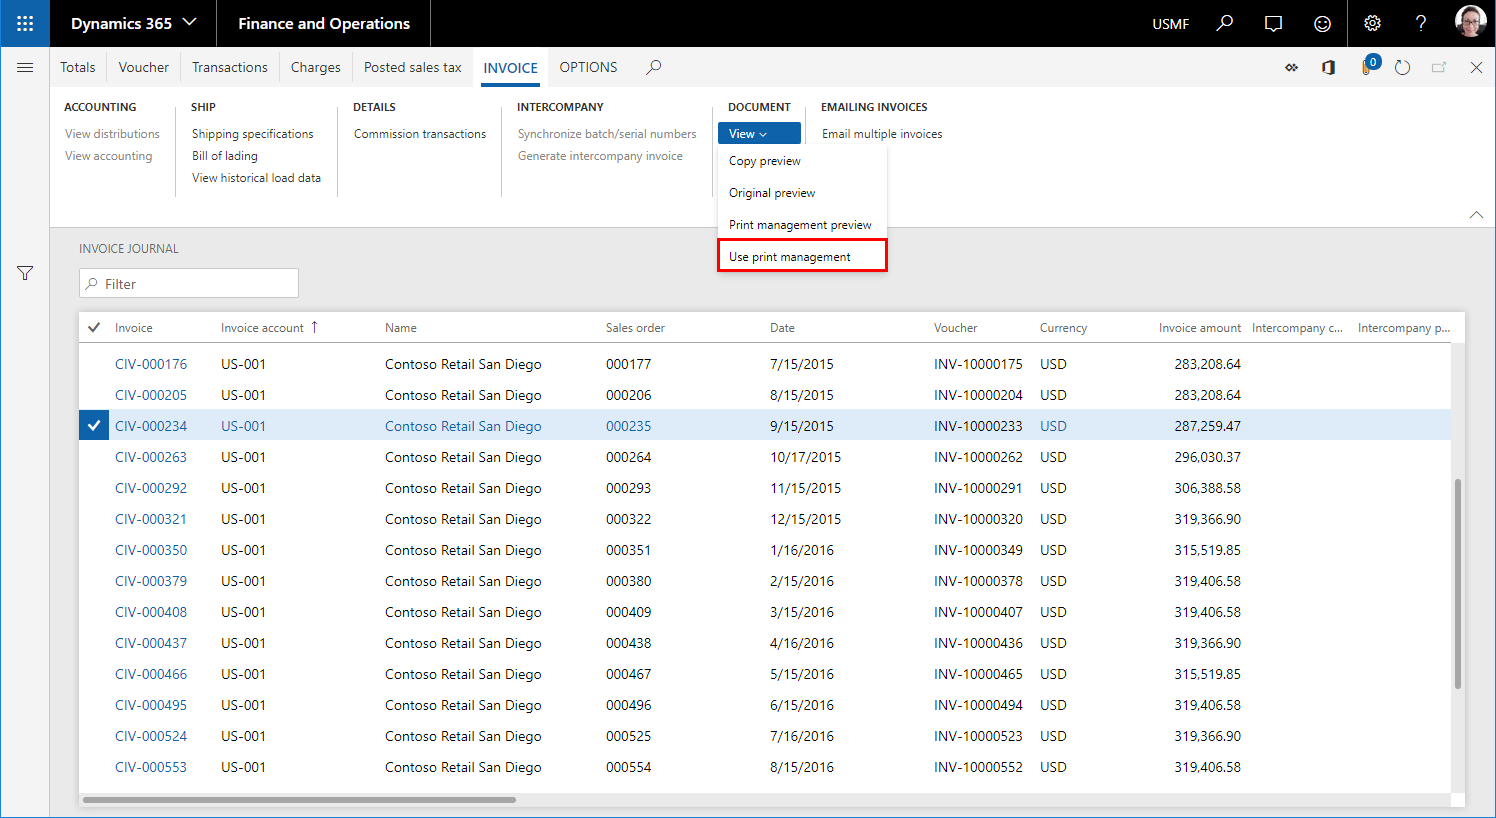The image size is (1496, 818).
Task: Click the vertical scrollbar of the grid
Action: point(1458,583)
